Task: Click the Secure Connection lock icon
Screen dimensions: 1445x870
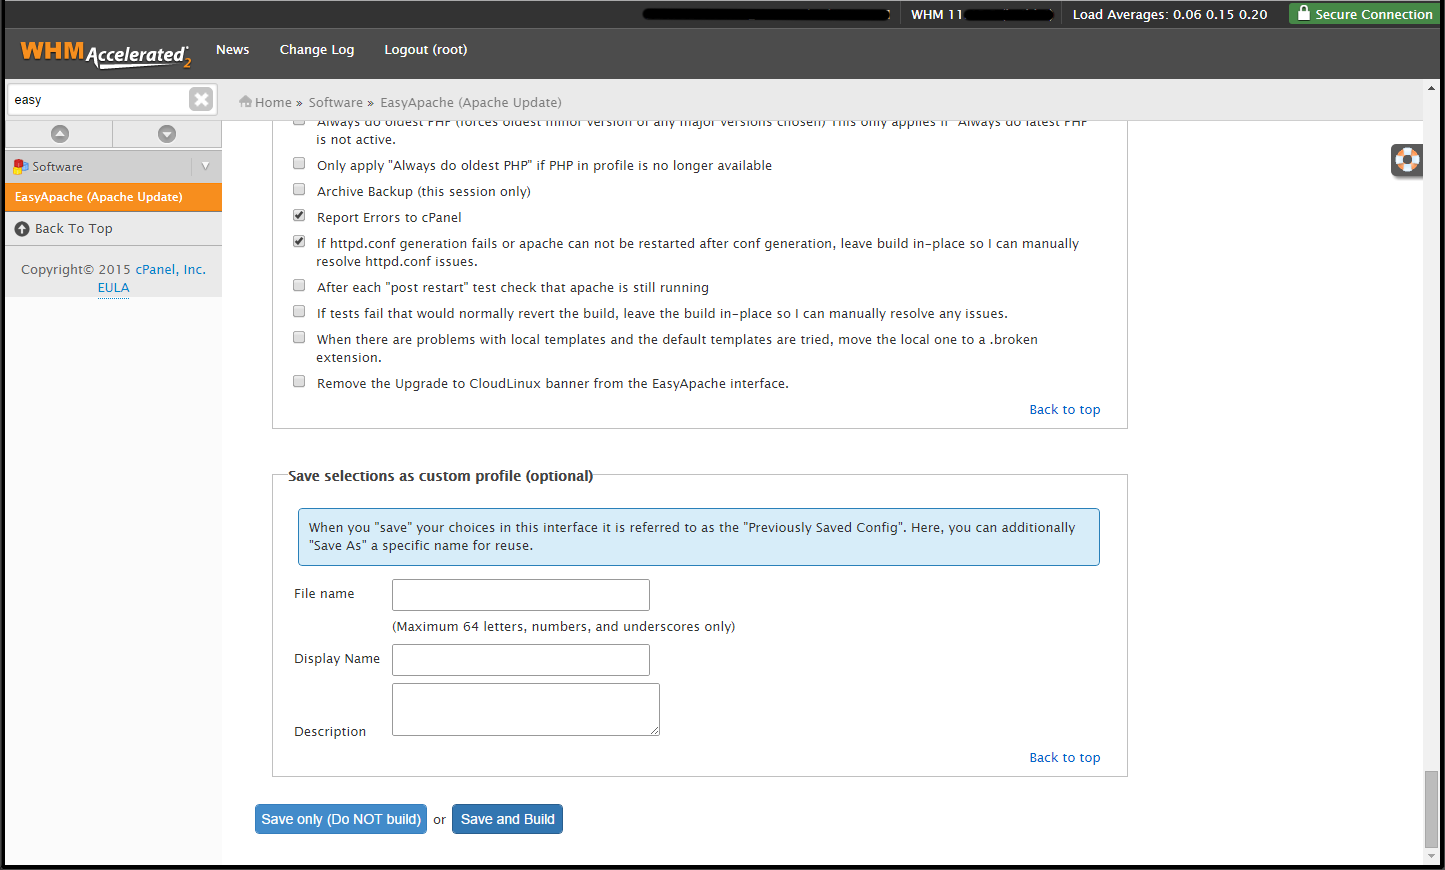Action: coord(1303,13)
